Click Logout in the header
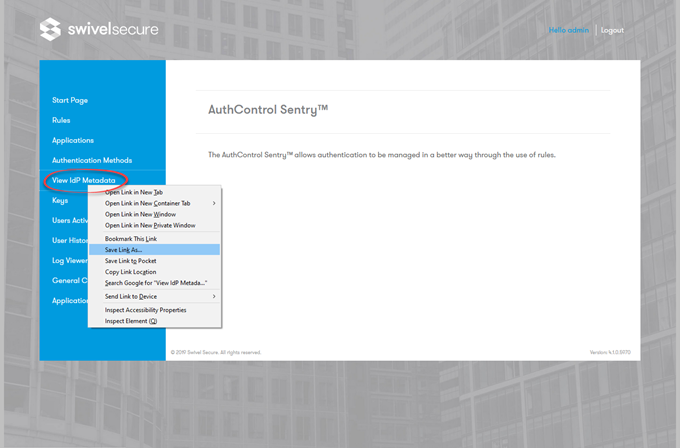This screenshot has width=680, height=448. 612,30
